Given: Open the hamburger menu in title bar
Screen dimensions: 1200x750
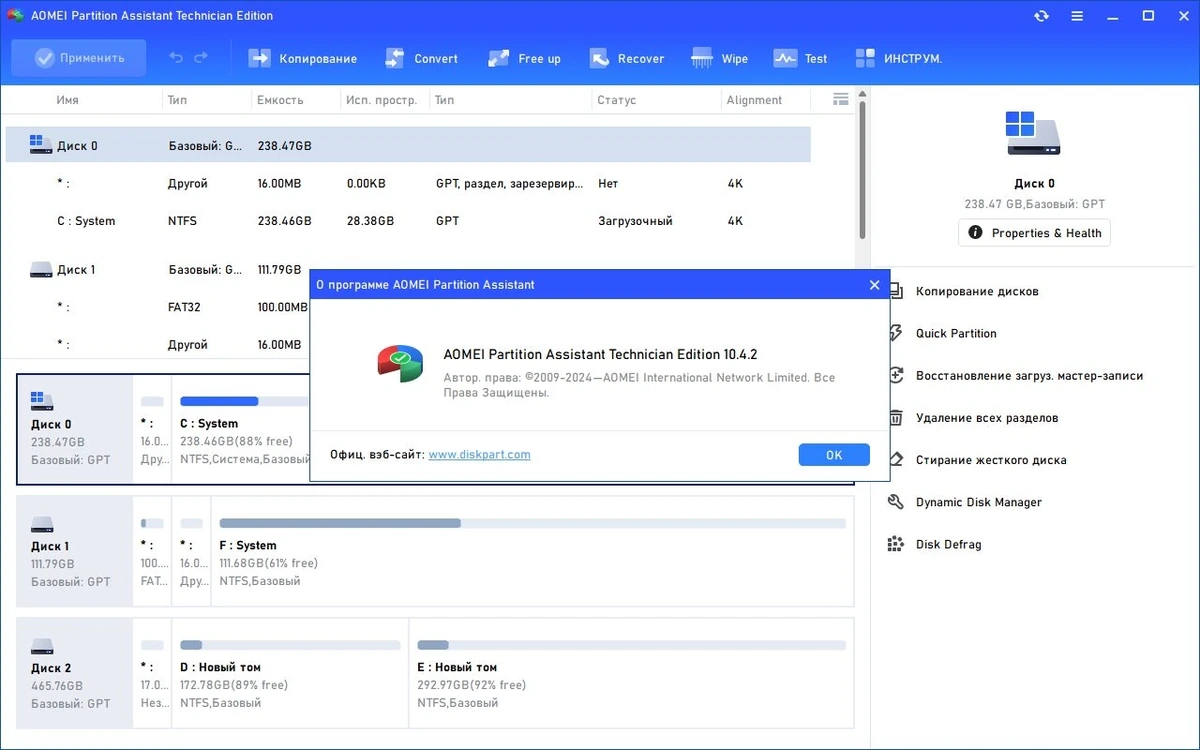Looking at the screenshot, I should click(x=1078, y=16).
